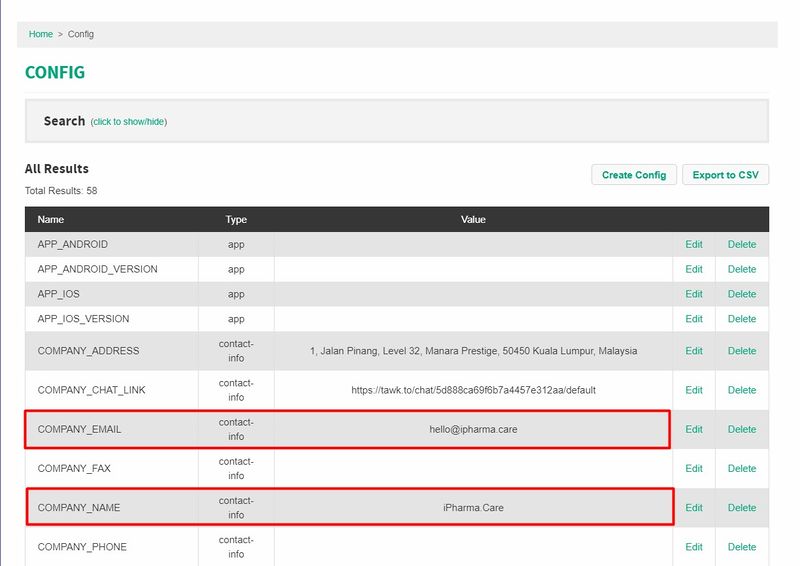
Task: Expand the Search panel via show/hide
Action: point(129,122)
